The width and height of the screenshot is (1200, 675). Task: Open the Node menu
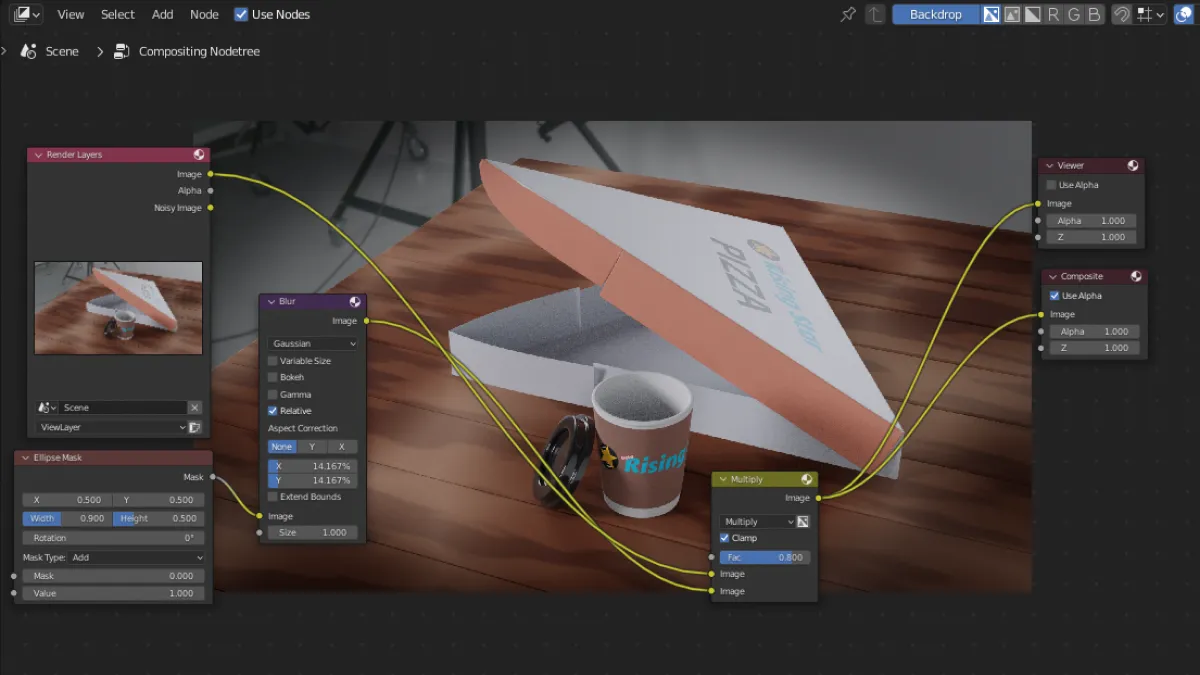tap(204, 14)
